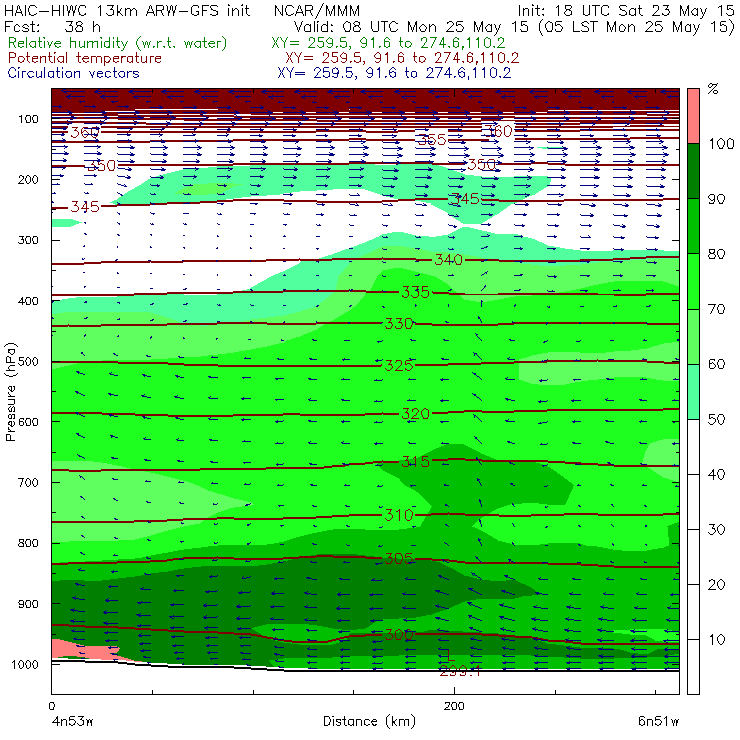This screenshot has width=740, height=740.
Task: Click the '4n53w' start location label
Action: (72, 722)
